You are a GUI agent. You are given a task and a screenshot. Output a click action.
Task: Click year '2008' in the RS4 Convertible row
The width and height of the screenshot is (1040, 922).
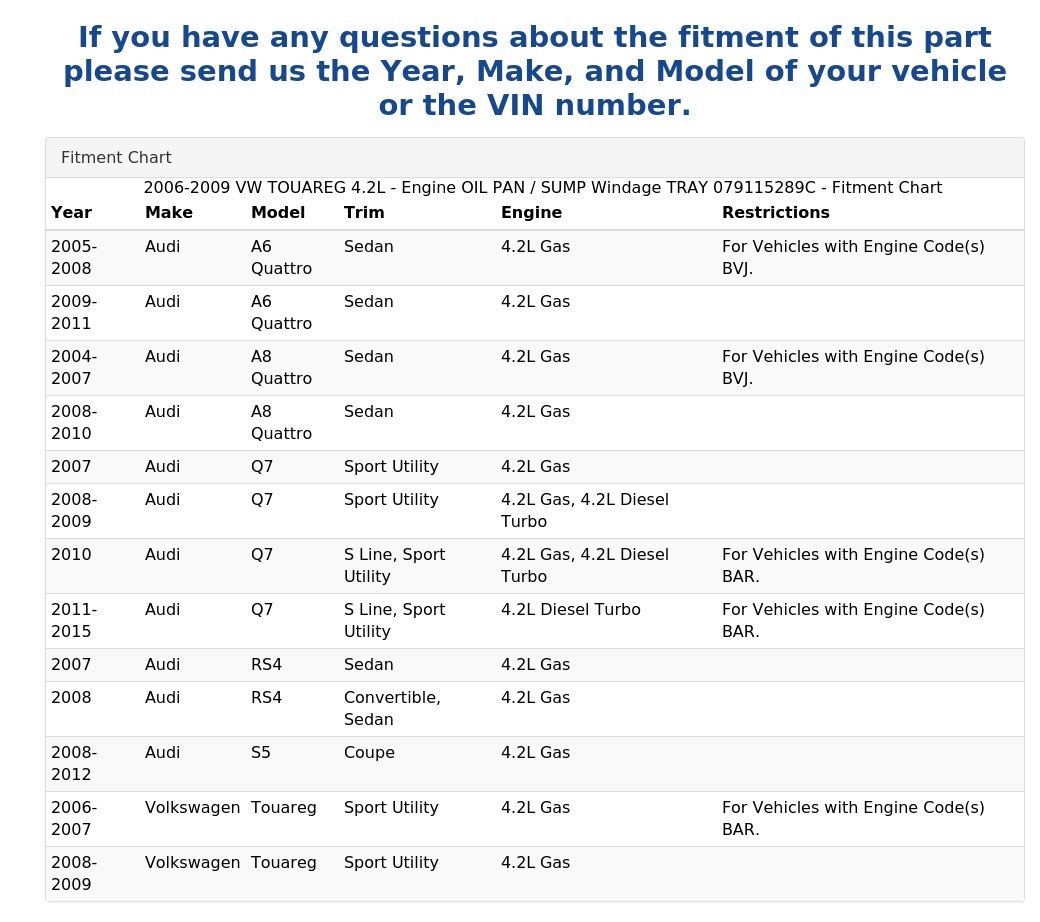71,698
